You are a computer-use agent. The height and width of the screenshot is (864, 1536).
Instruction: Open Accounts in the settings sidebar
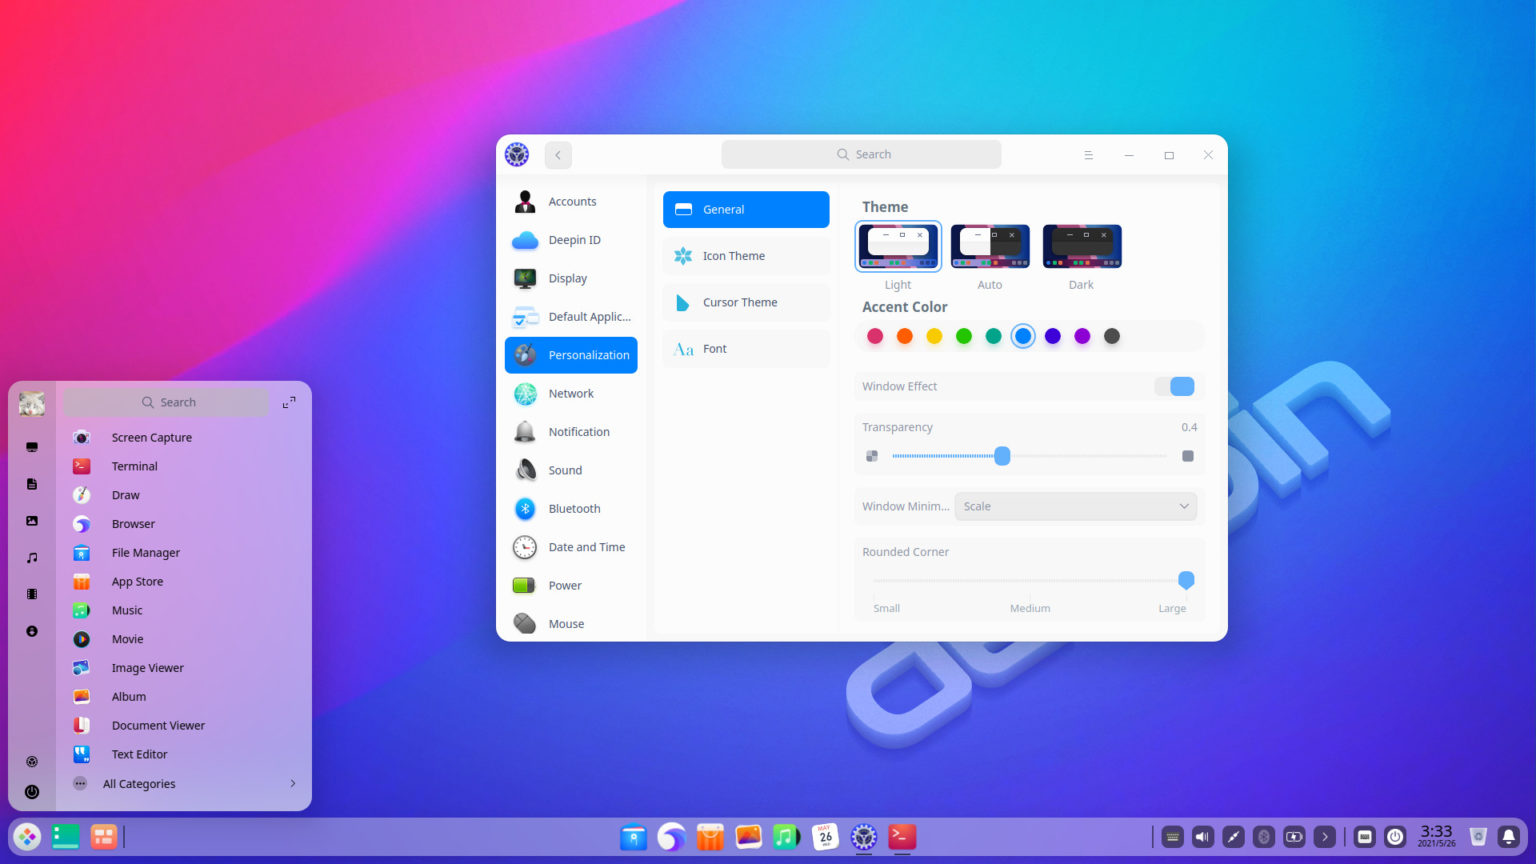point(572,201)
